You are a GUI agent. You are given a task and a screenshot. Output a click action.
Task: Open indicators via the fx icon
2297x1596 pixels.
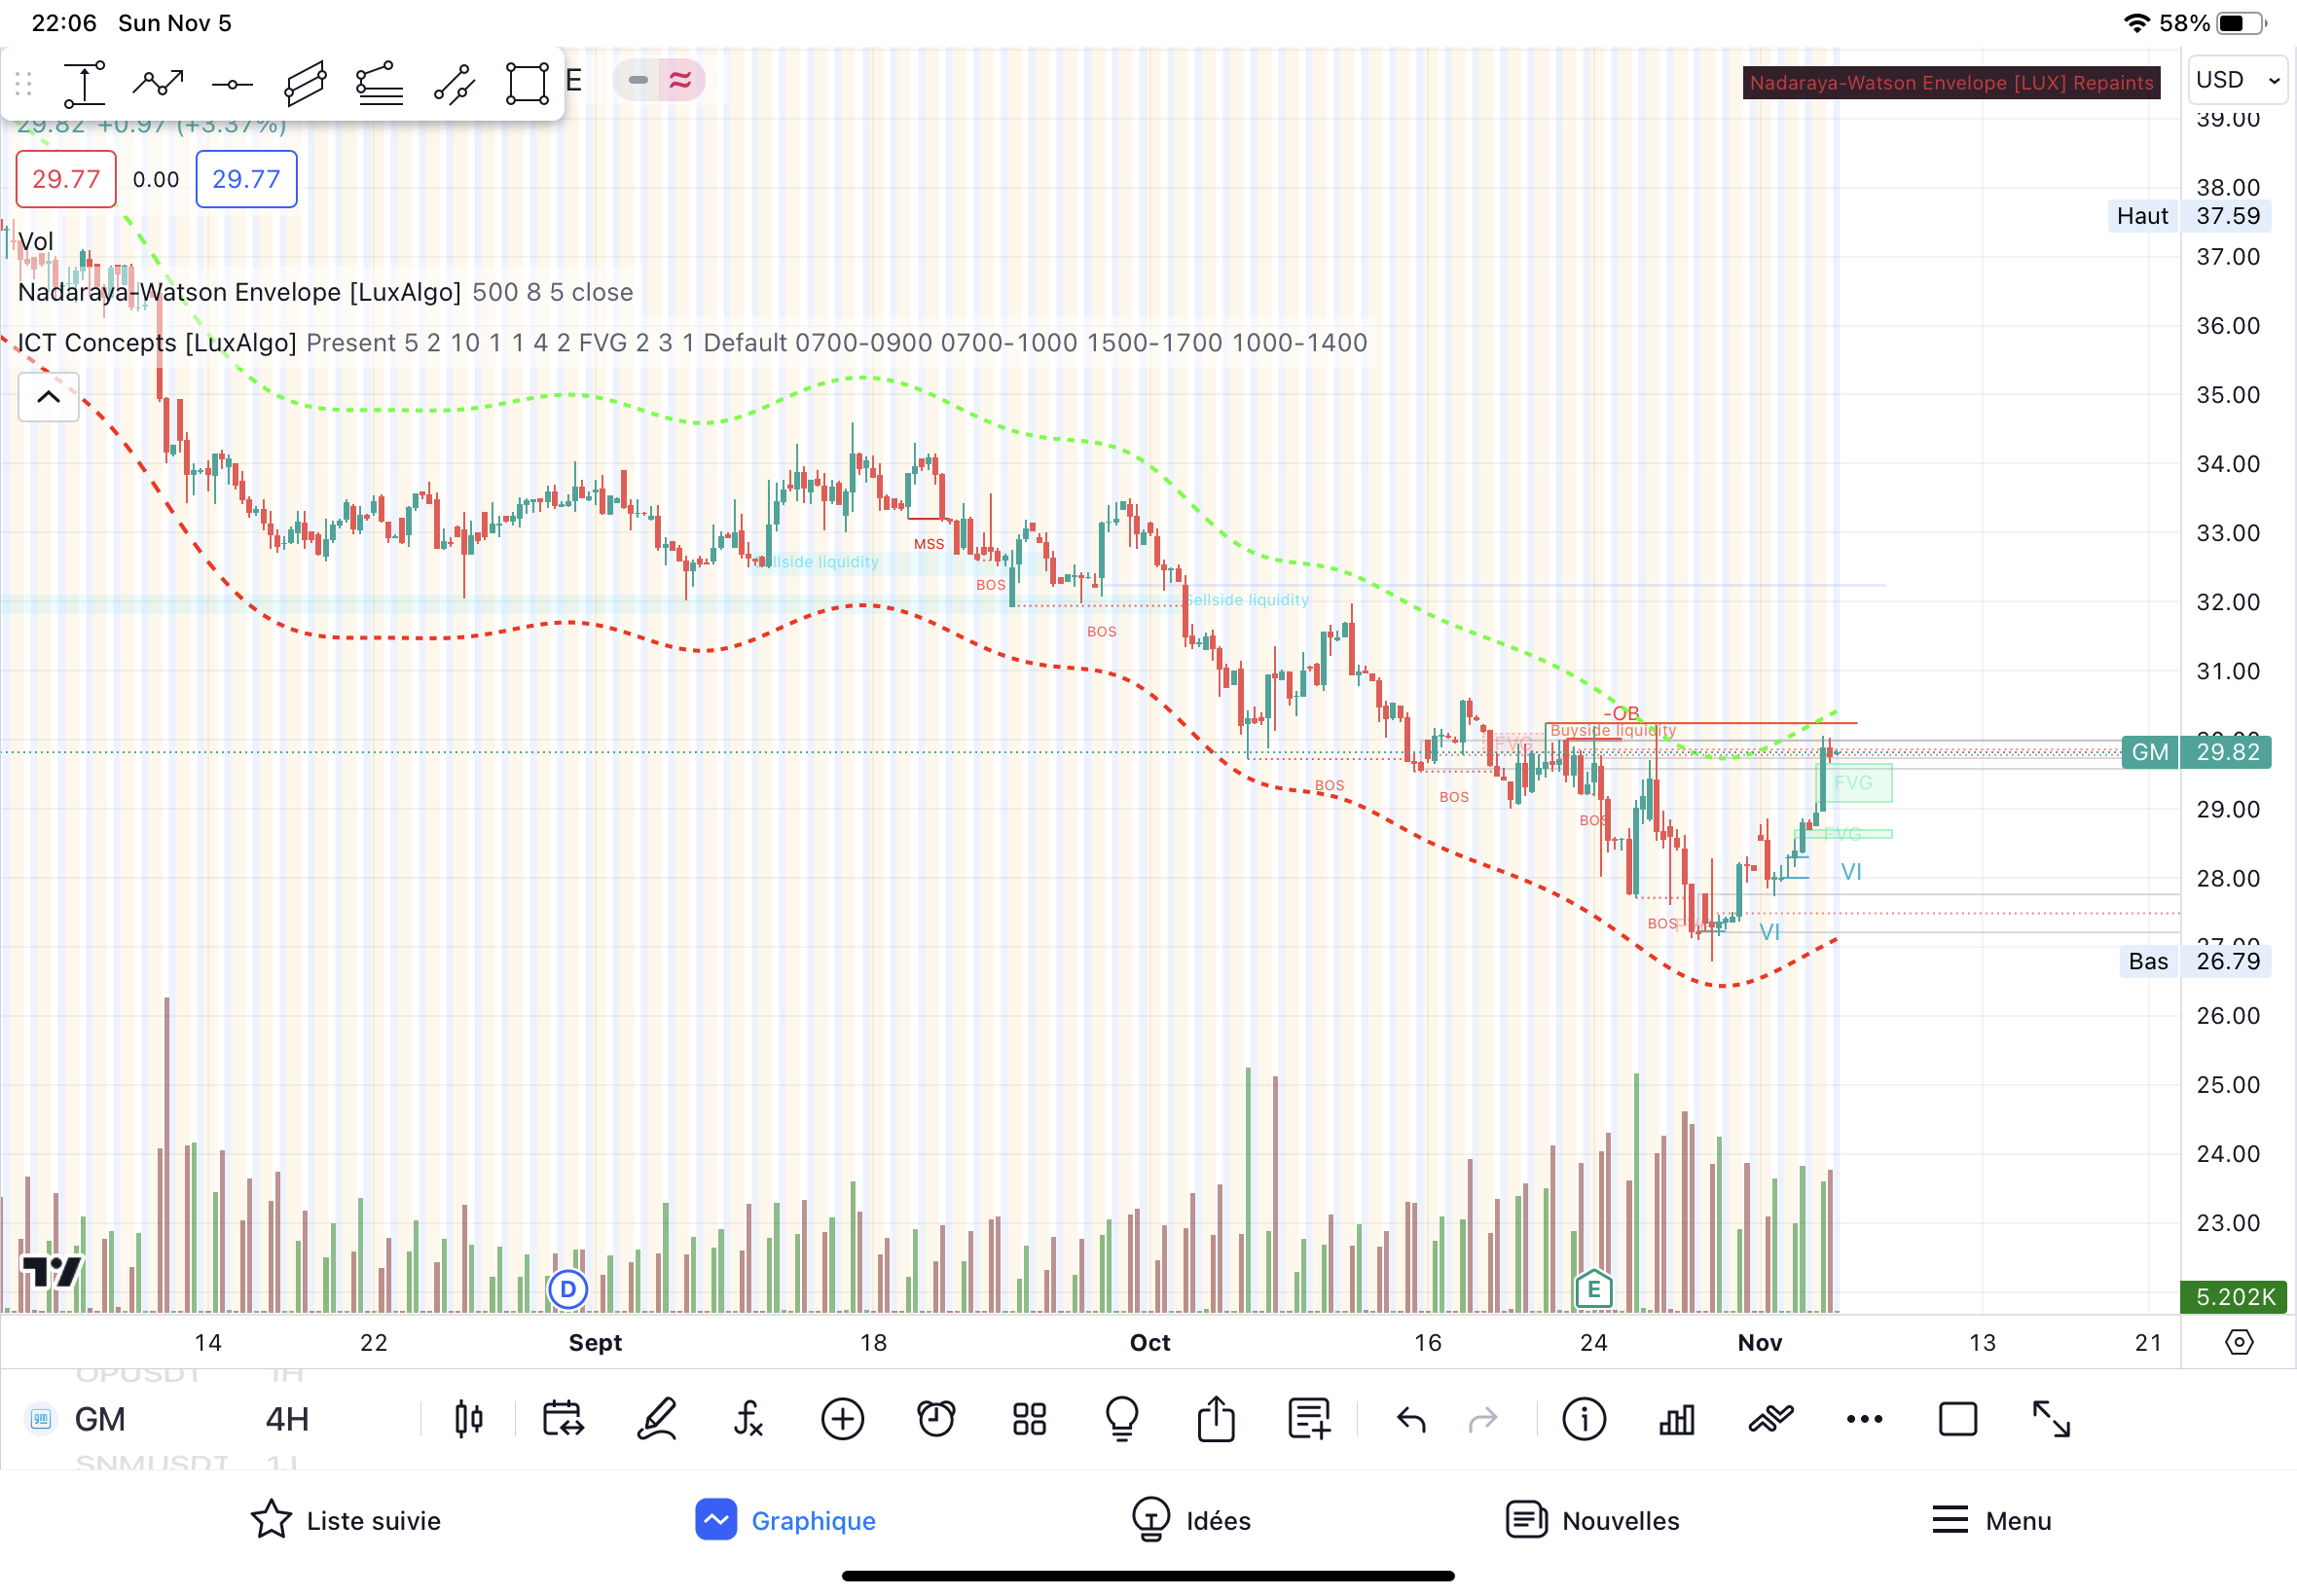coord(748,1419)
